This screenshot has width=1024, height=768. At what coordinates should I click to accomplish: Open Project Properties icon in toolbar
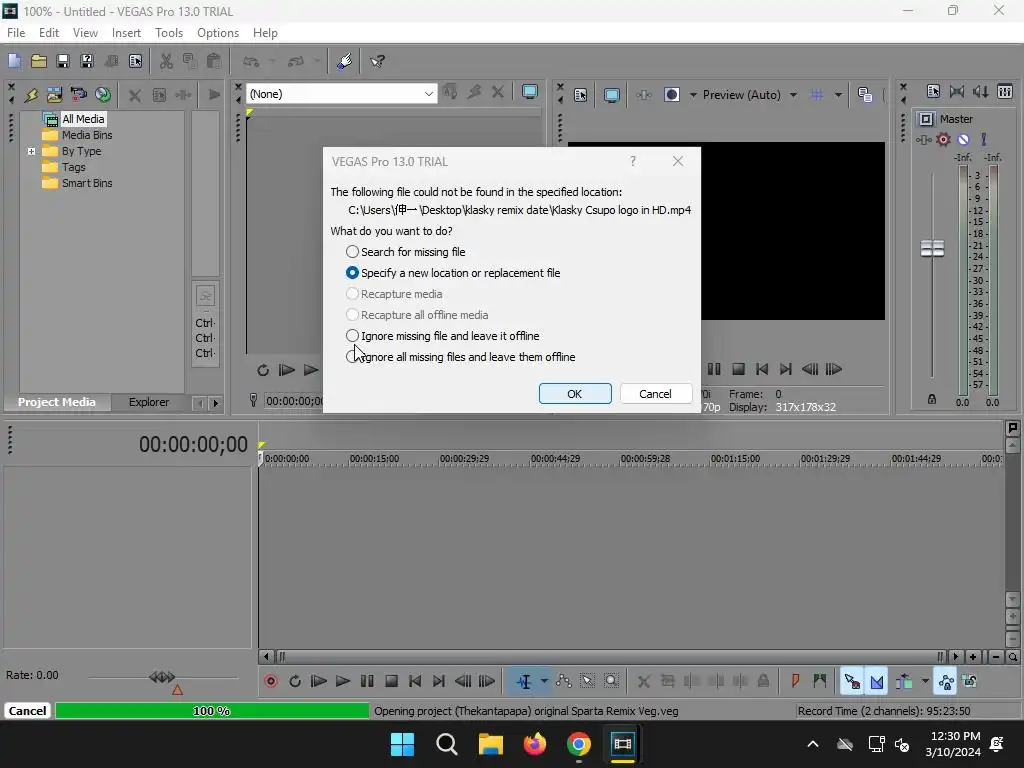click(135, 61)
